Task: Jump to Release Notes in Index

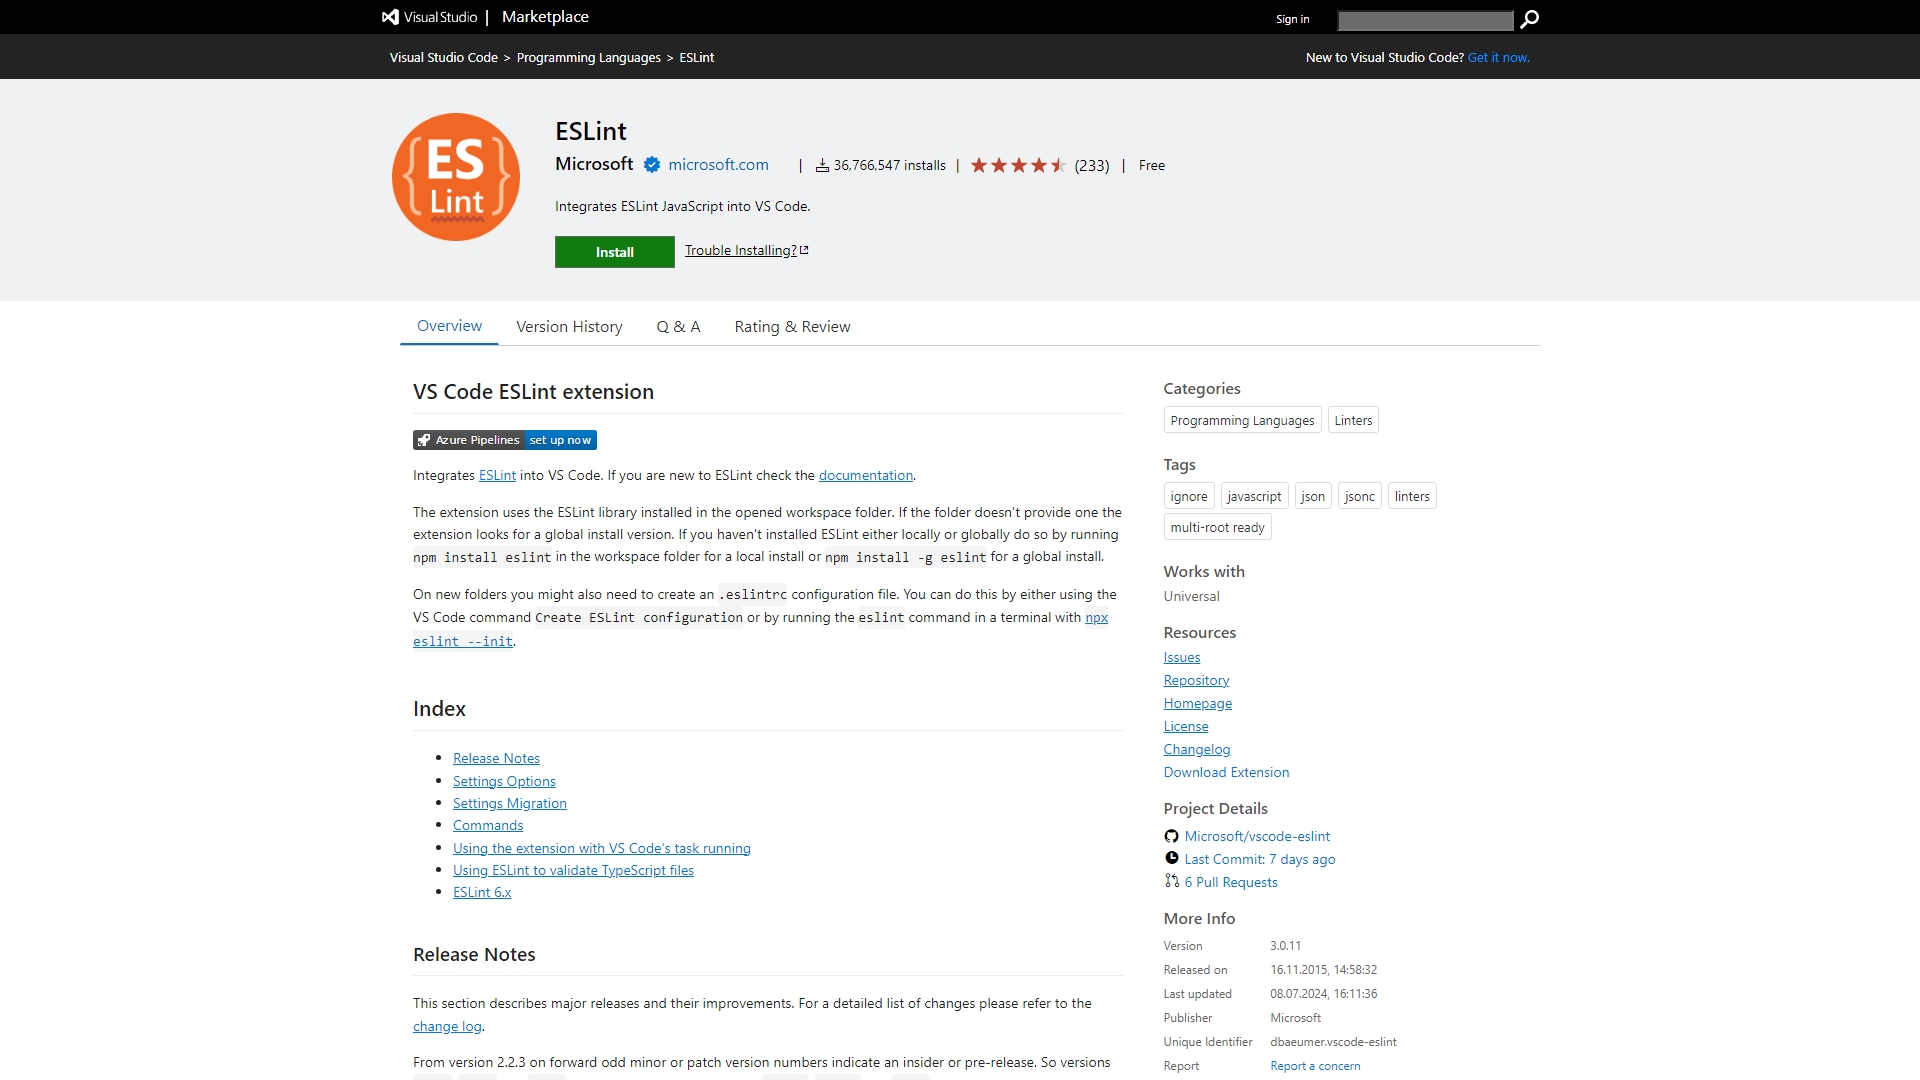Action: [x=496, y=758]
